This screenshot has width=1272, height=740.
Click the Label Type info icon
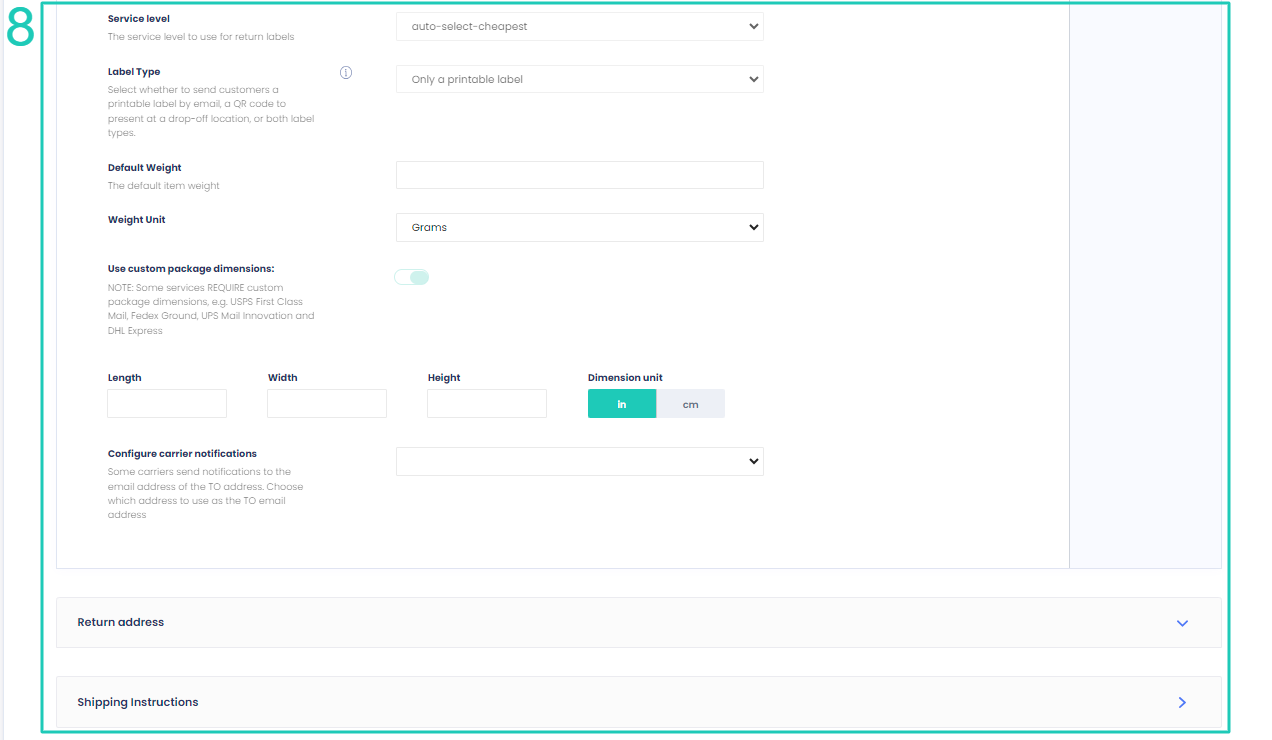point(346,72)
